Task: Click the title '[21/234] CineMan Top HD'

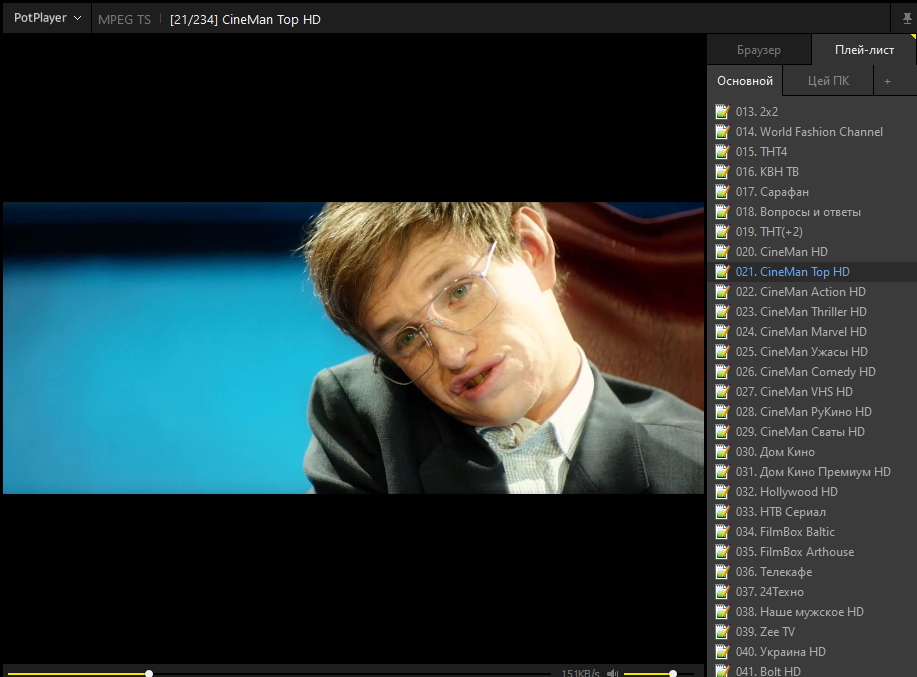Action: [245, 19]
